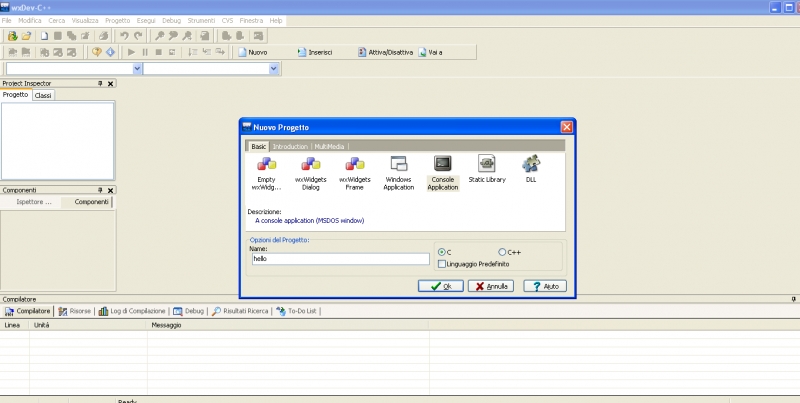
Task: Select the Basic tab in dialog
Action: pyautogui.click(x=258, y=146)
